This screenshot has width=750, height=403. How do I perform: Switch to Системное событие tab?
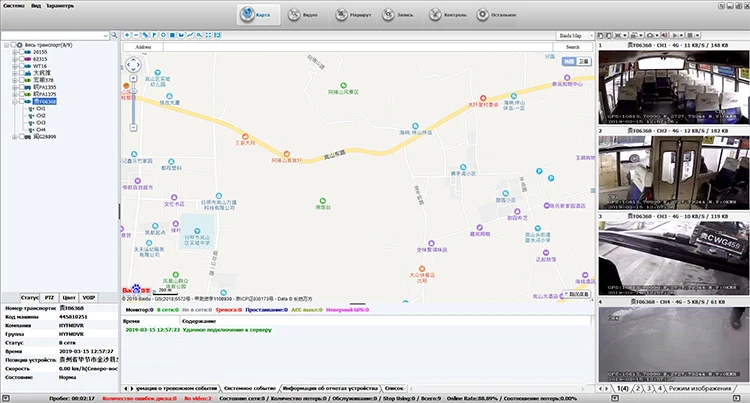(250, 388)
